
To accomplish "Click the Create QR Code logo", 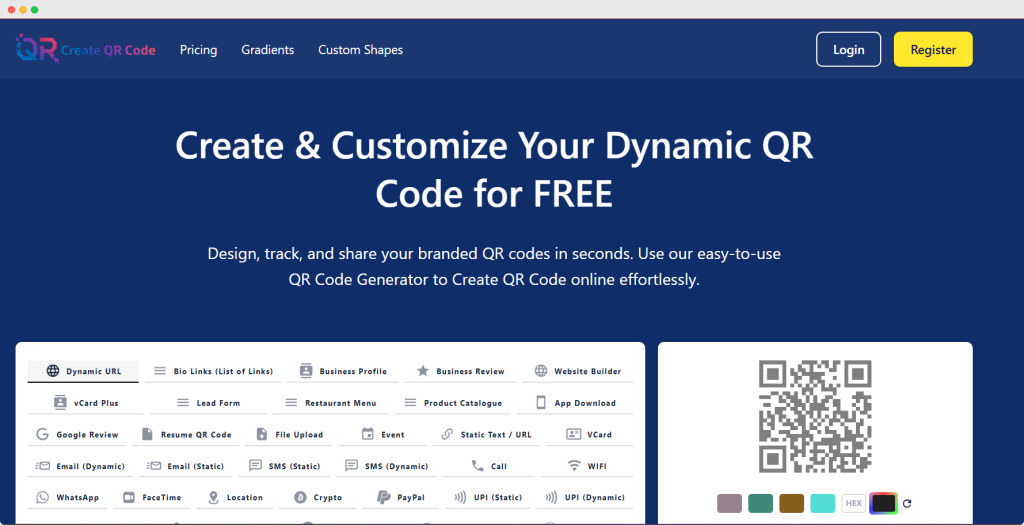I will click(86, 49).
